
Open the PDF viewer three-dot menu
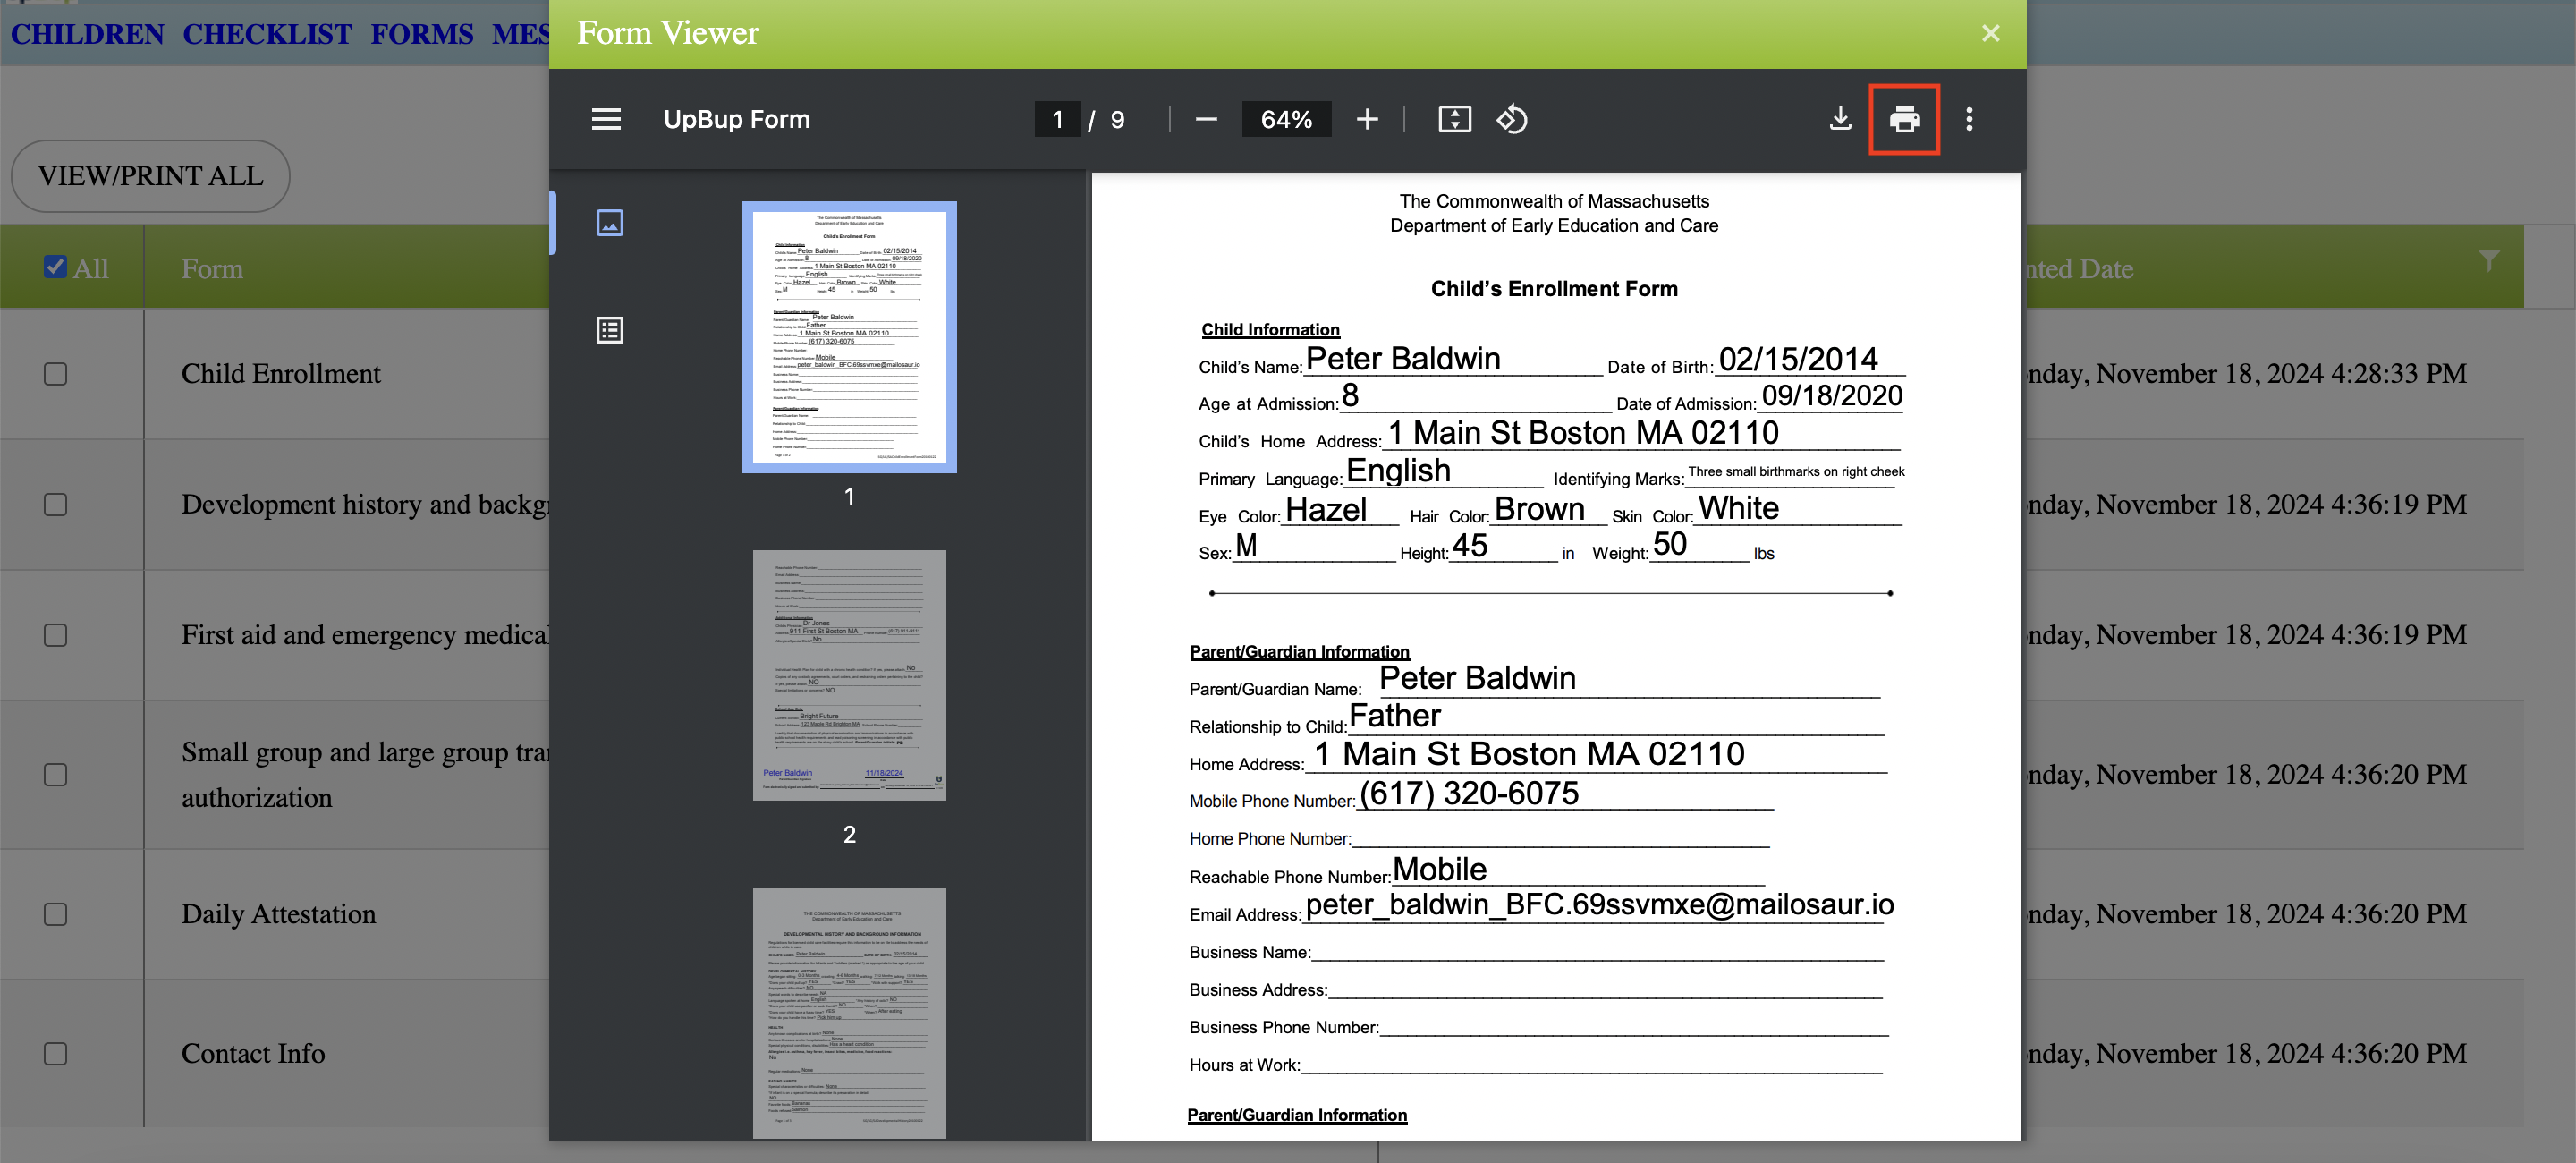[1968, 120]
